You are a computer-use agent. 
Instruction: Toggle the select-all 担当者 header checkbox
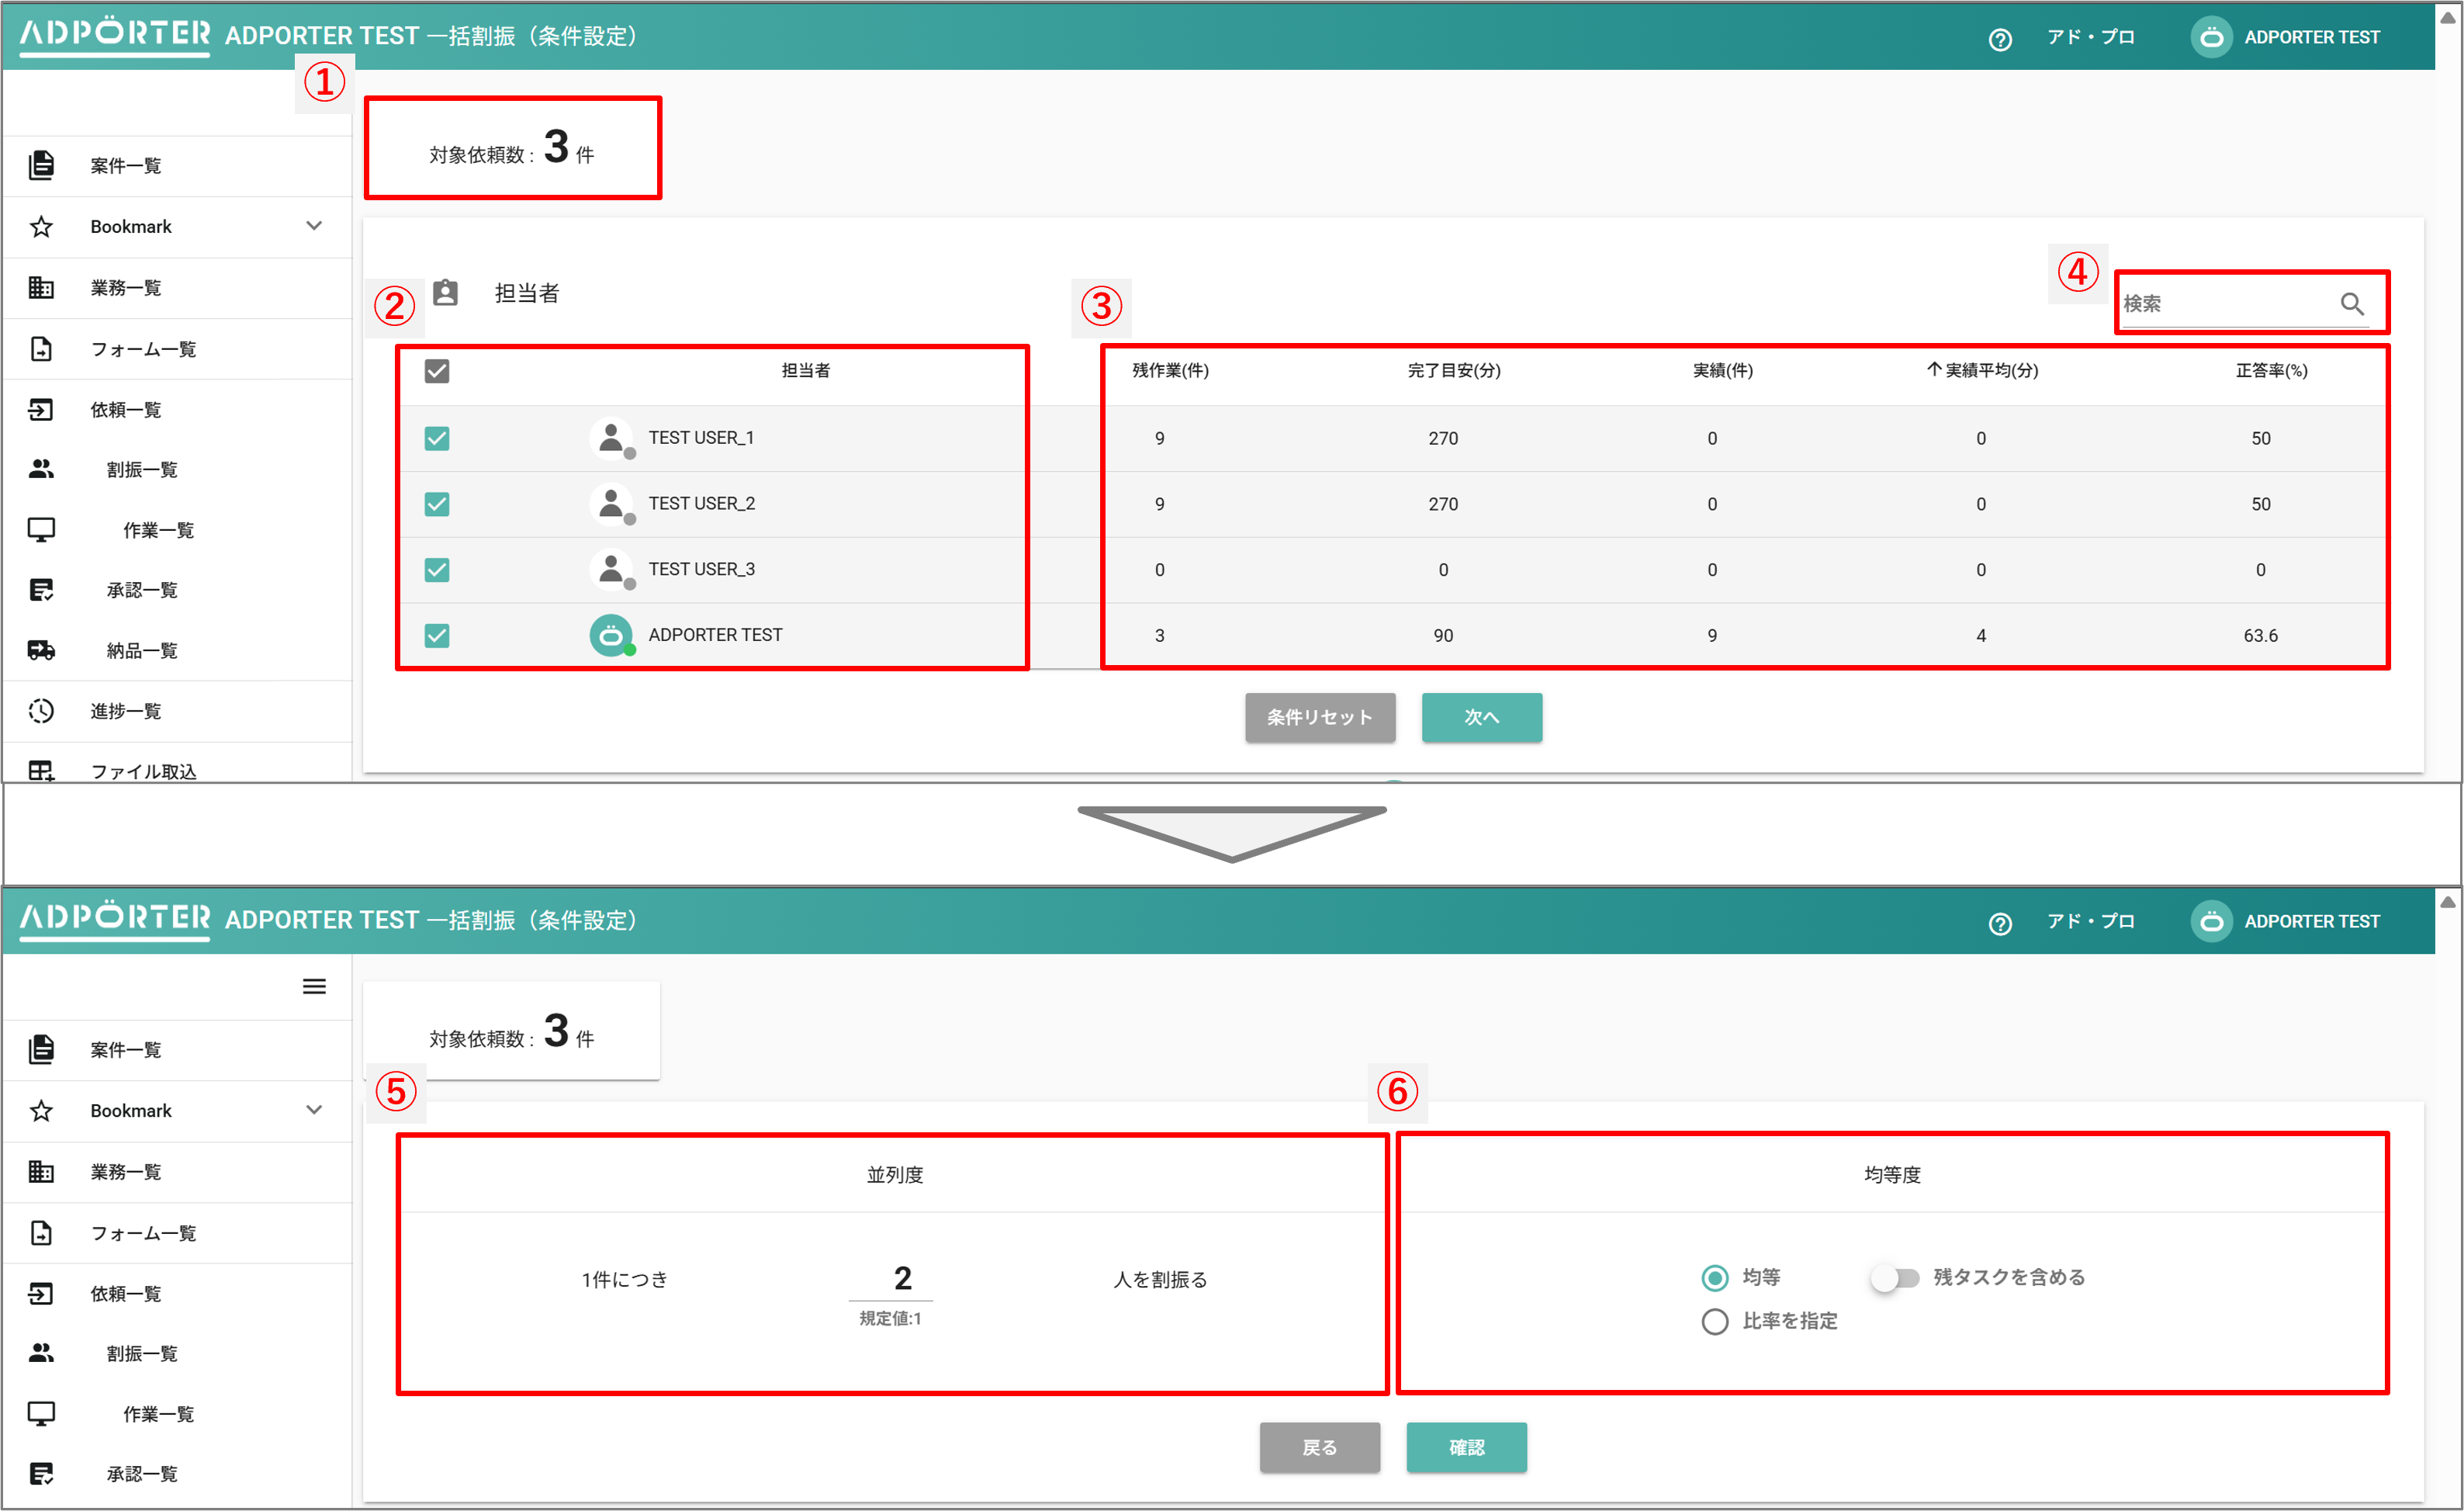(x=437, y=371)
